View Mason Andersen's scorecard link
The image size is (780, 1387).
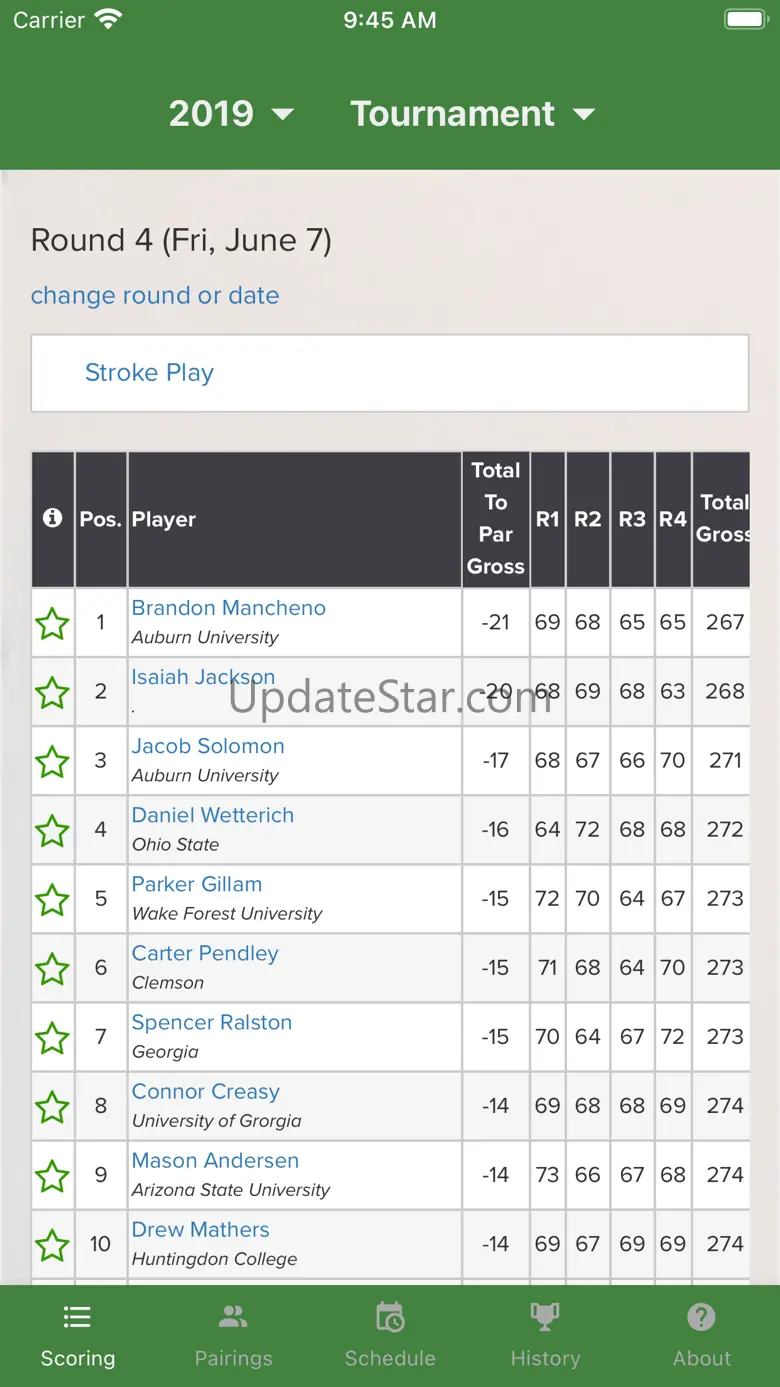tap(215, 1160)
